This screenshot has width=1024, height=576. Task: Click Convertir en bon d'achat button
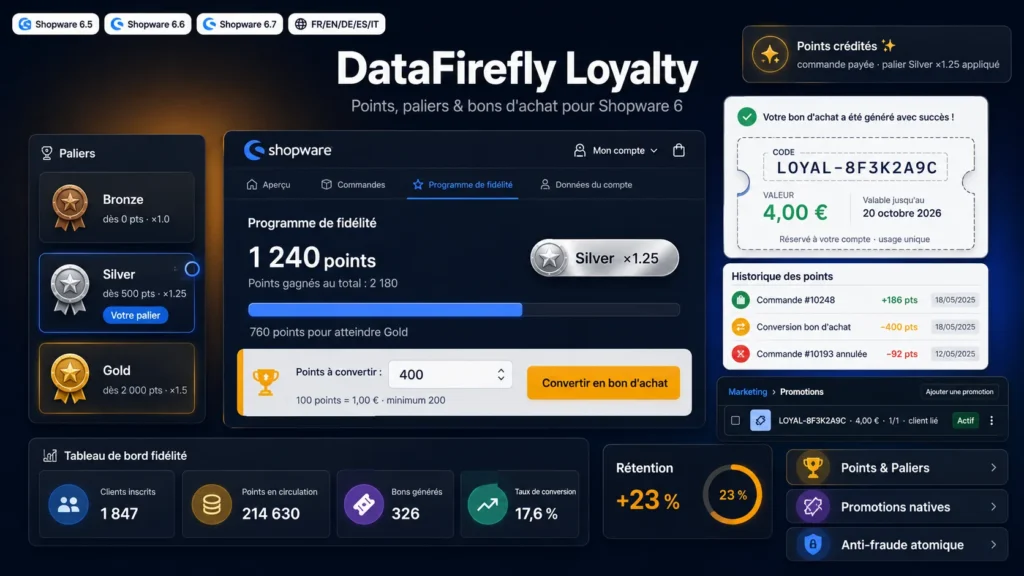603,383
